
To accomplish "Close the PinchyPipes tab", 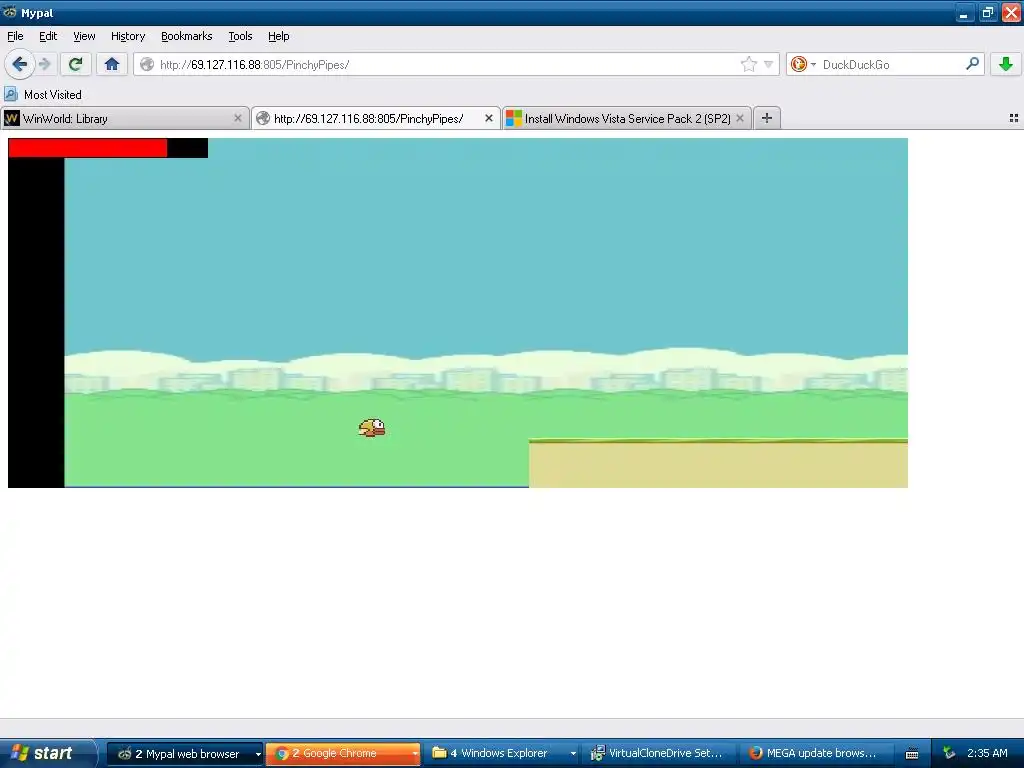I will tap(488, 118).
